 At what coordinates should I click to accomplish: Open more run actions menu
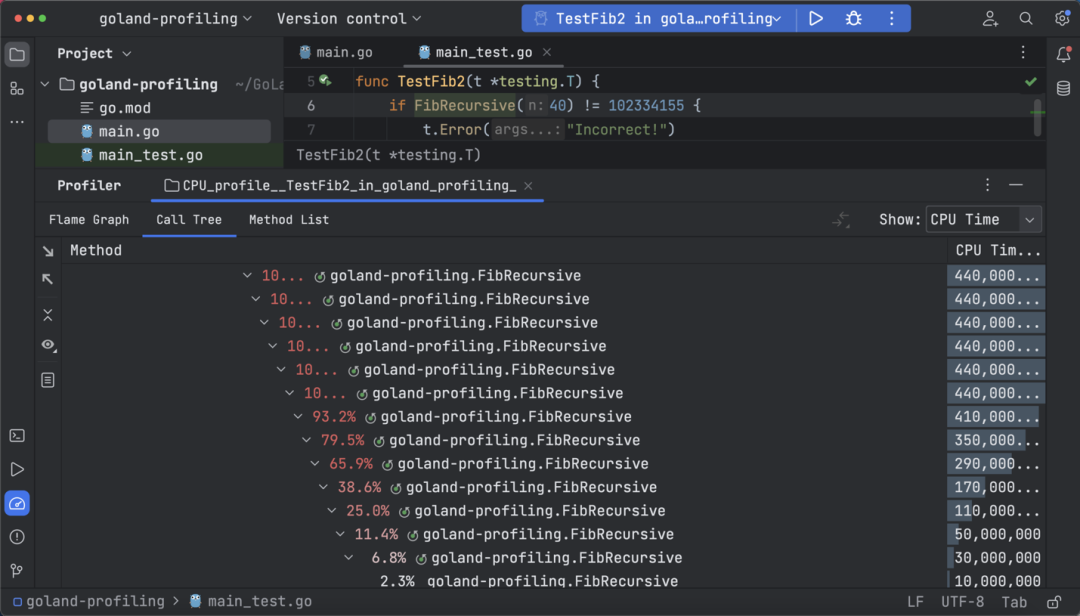tap(891, 19)
